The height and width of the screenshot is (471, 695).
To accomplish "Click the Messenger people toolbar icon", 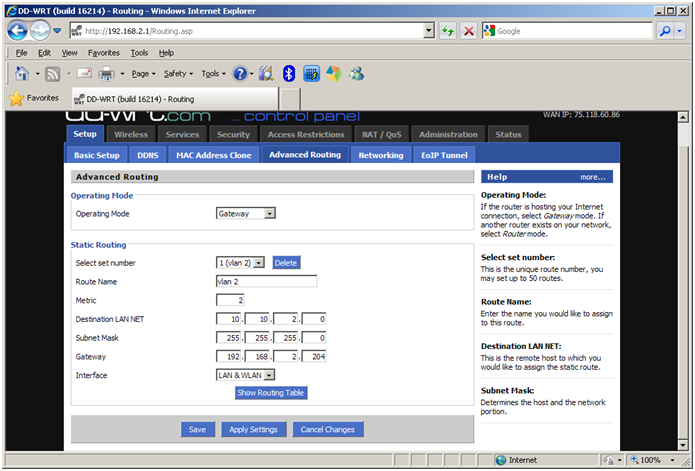I will pos(356,74).
